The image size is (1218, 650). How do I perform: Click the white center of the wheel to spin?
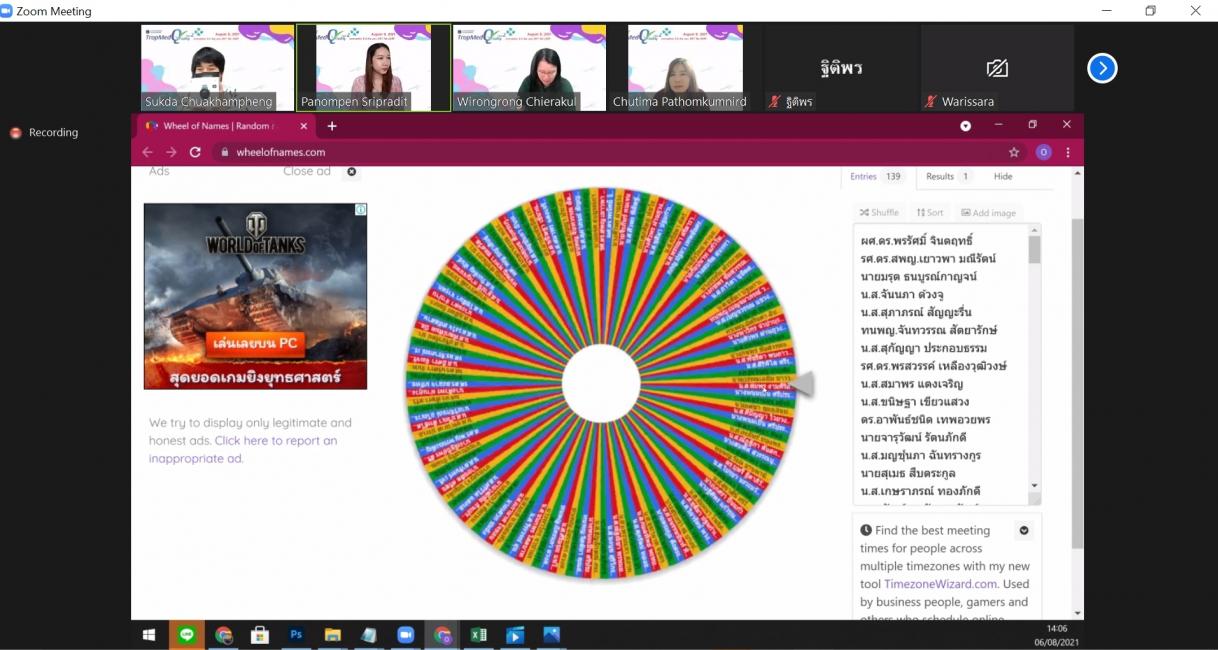tap(601, 383)
